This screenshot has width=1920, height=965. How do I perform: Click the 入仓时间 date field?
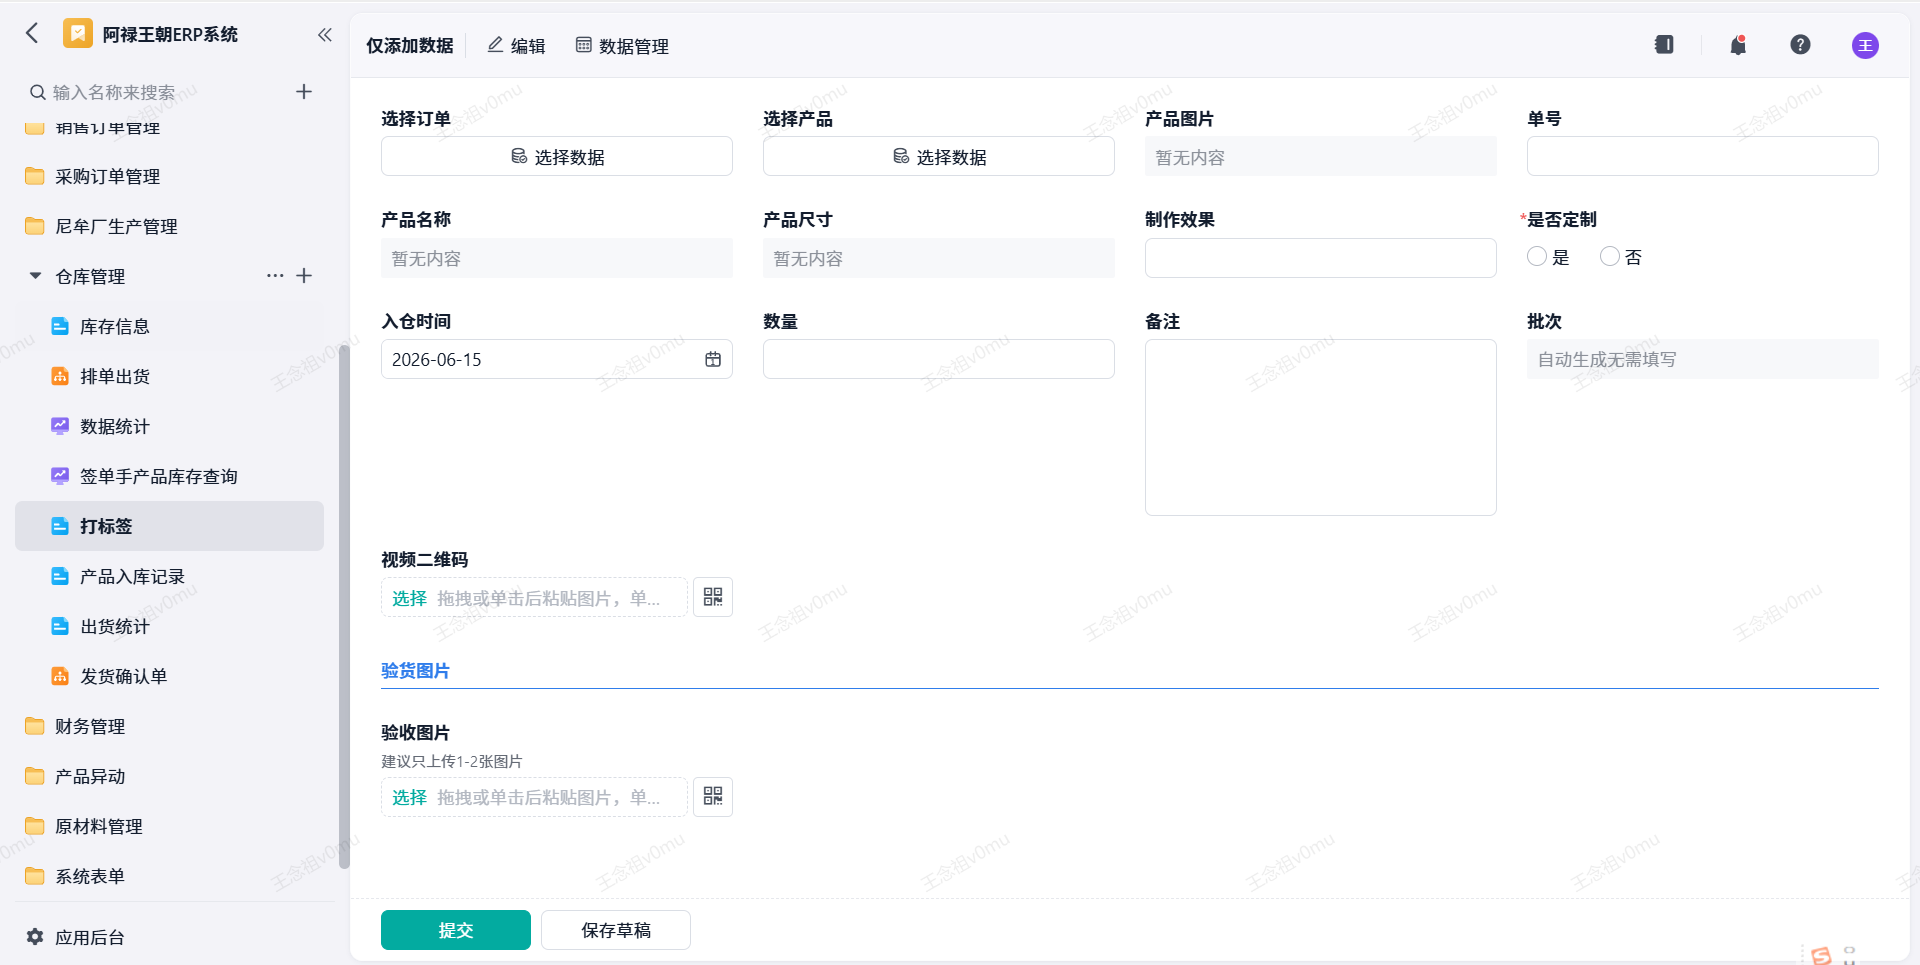pos(557,359)
